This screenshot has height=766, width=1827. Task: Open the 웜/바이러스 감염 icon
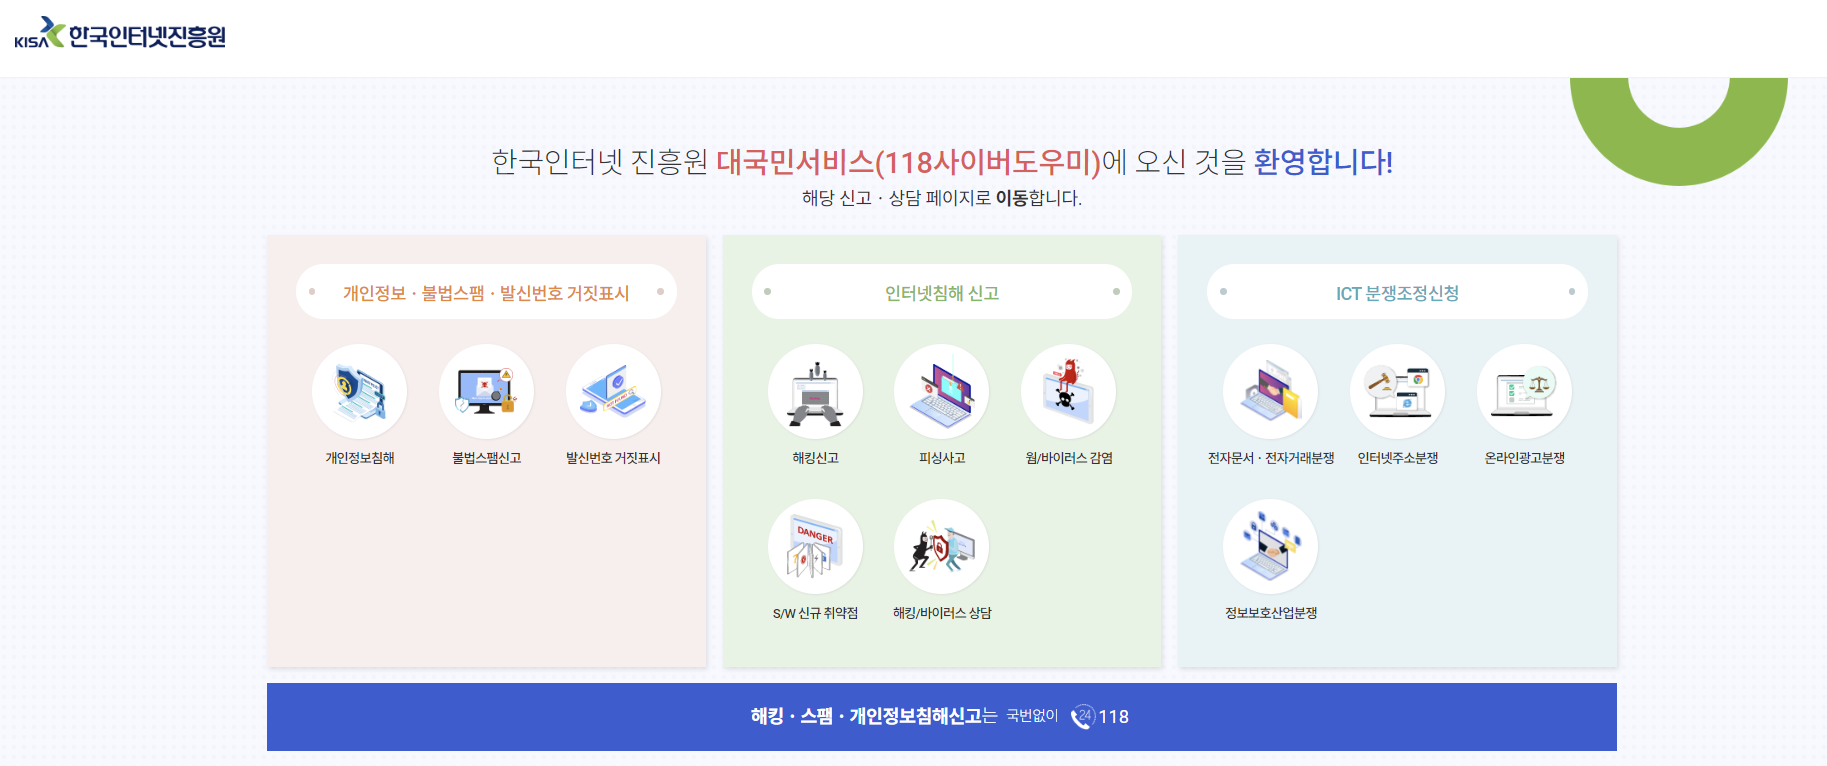pos(1069,392)
